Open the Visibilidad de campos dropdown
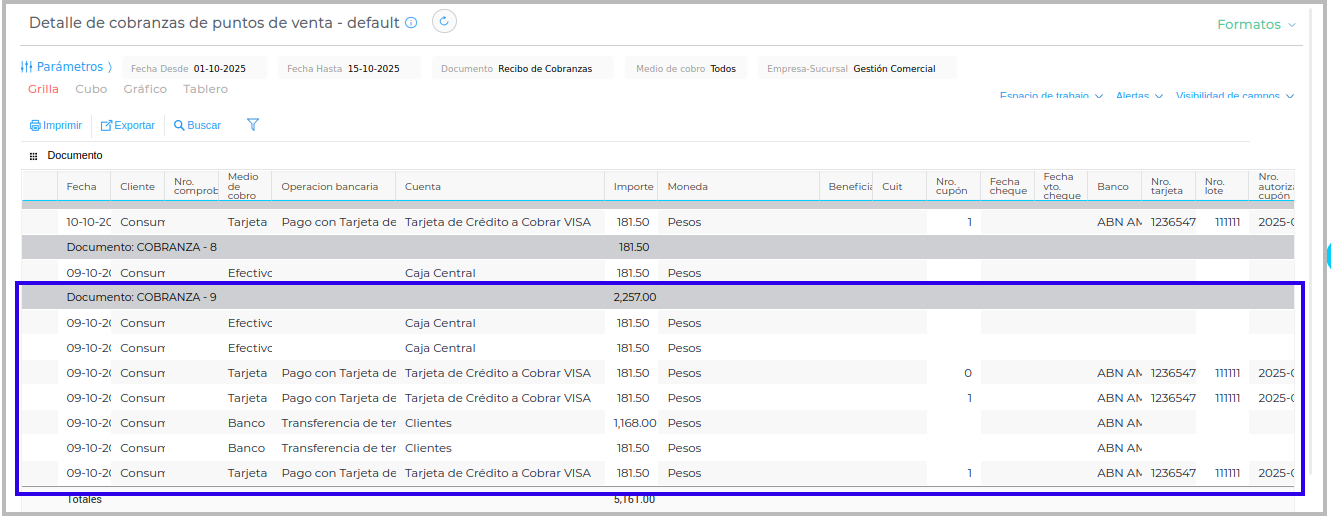Viewport: 1331px width, 516px height. coord(1234,96)
